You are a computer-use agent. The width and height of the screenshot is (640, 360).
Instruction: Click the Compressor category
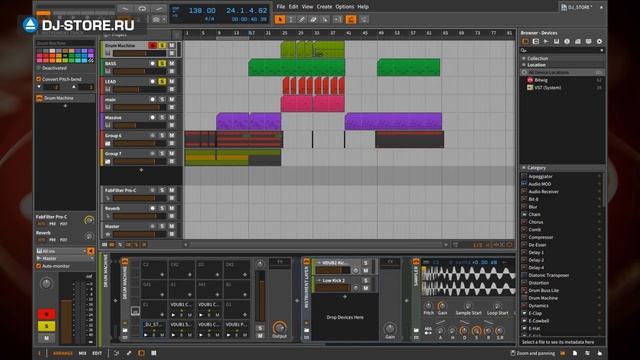541,237
